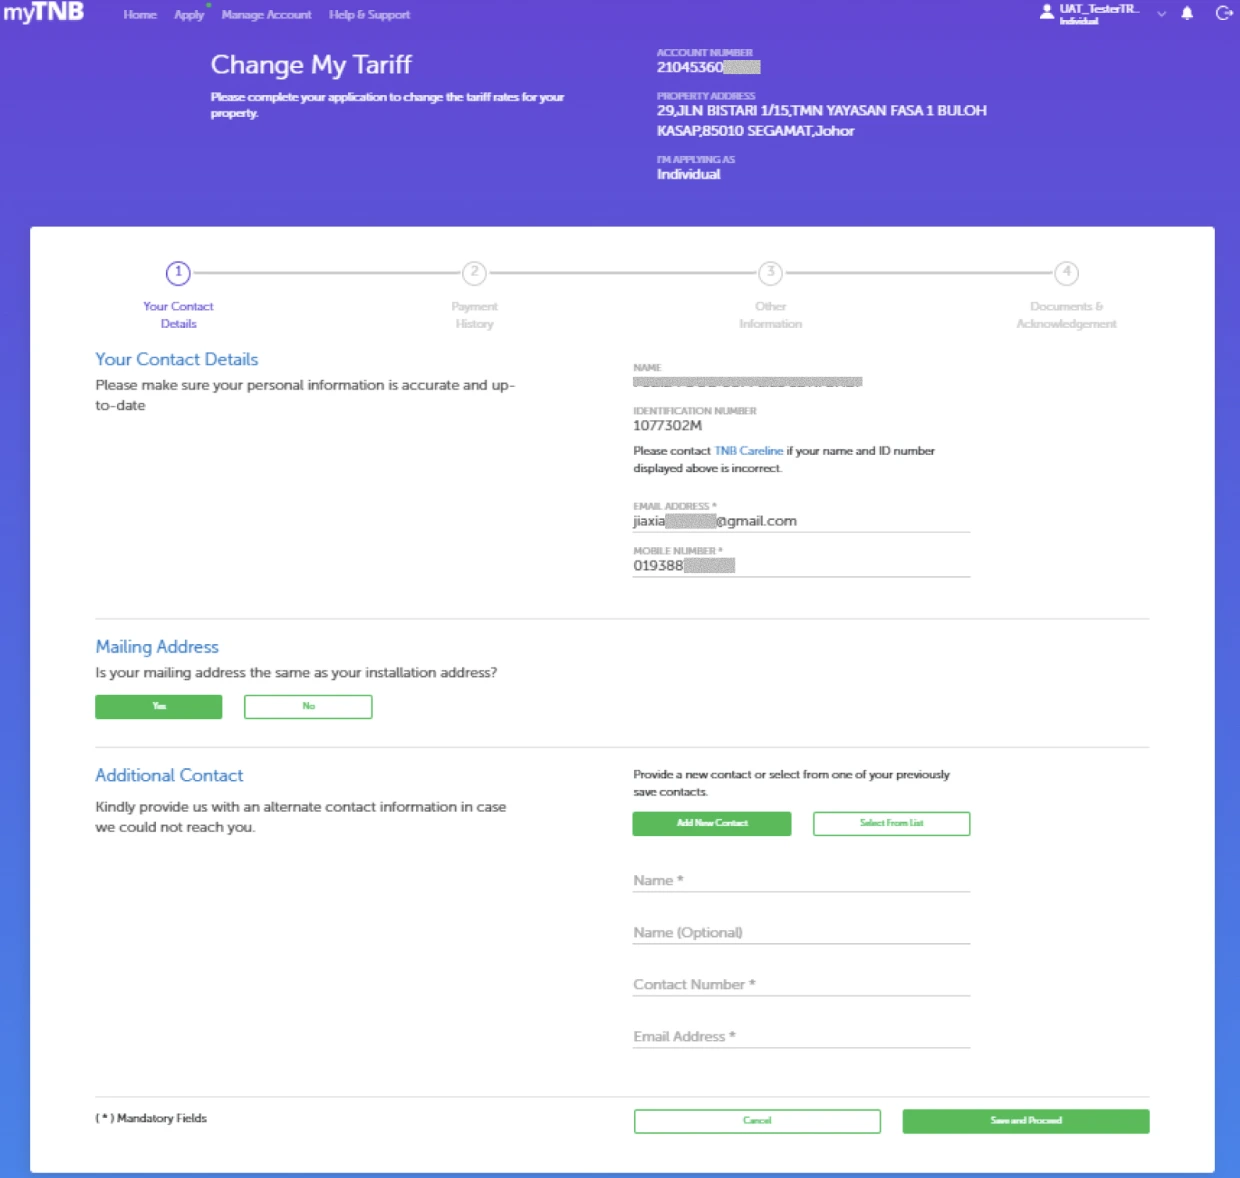Click the logout icon
Screen dimensions: 1240x1178
(1223, 14)
